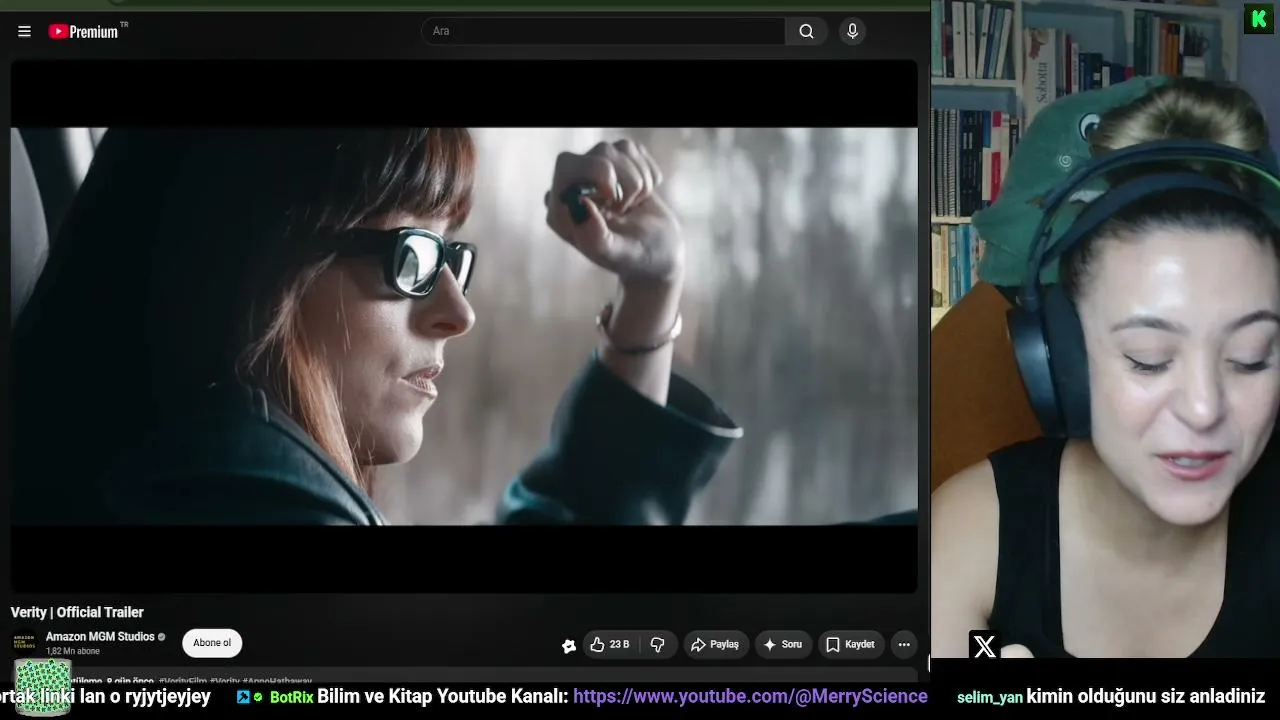The height and width of the screenshot is (720, 1280).
Task: Open the MerryScience YouTube channel link
Action: pyautogui.click(x=750, y=696)
